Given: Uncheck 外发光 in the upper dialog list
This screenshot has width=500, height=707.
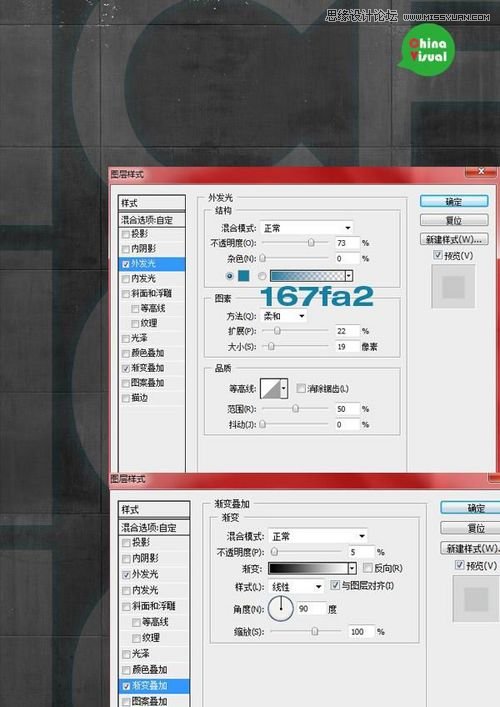Looking at the screenshot, I should [x=126, y=264].
